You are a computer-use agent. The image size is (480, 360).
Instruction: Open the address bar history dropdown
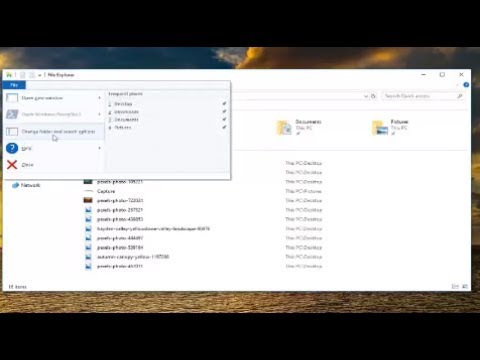click(x=366, y=96)
